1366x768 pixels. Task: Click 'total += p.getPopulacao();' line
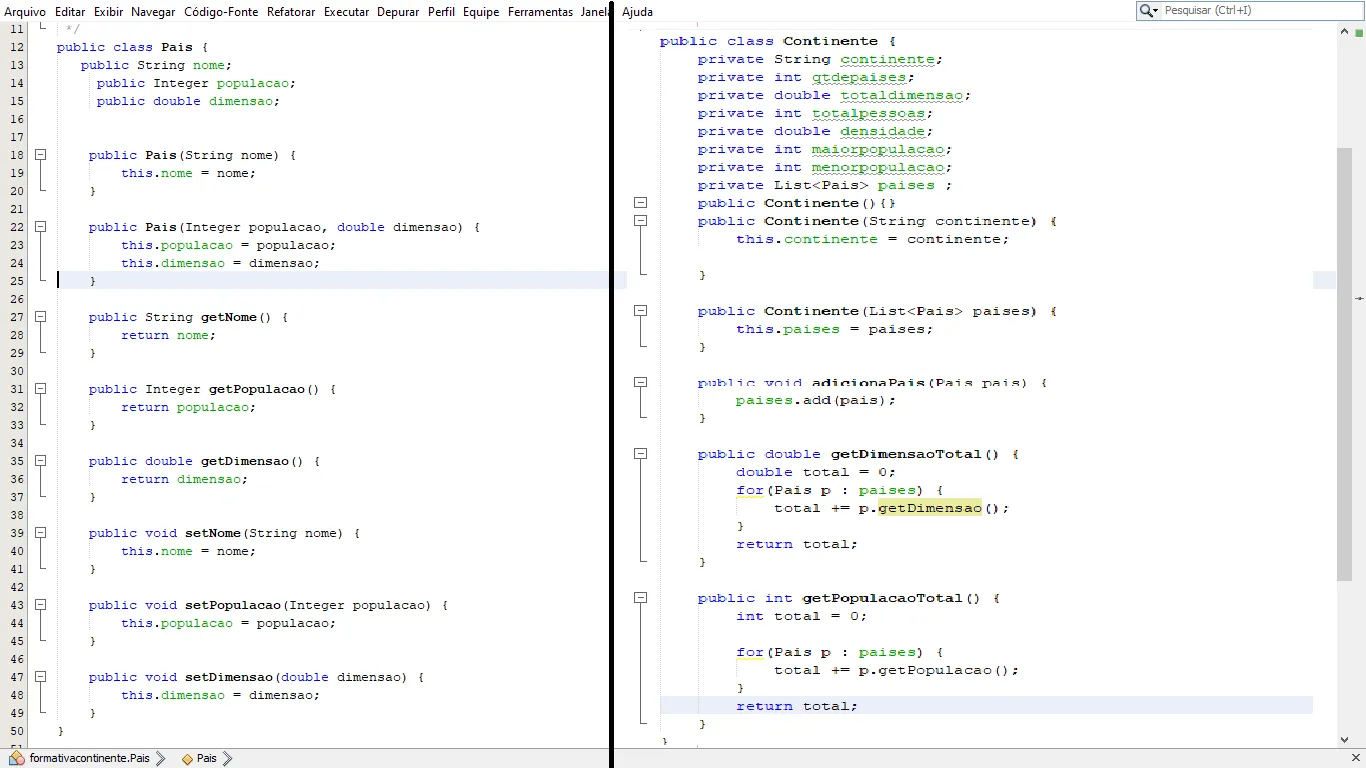896,670
